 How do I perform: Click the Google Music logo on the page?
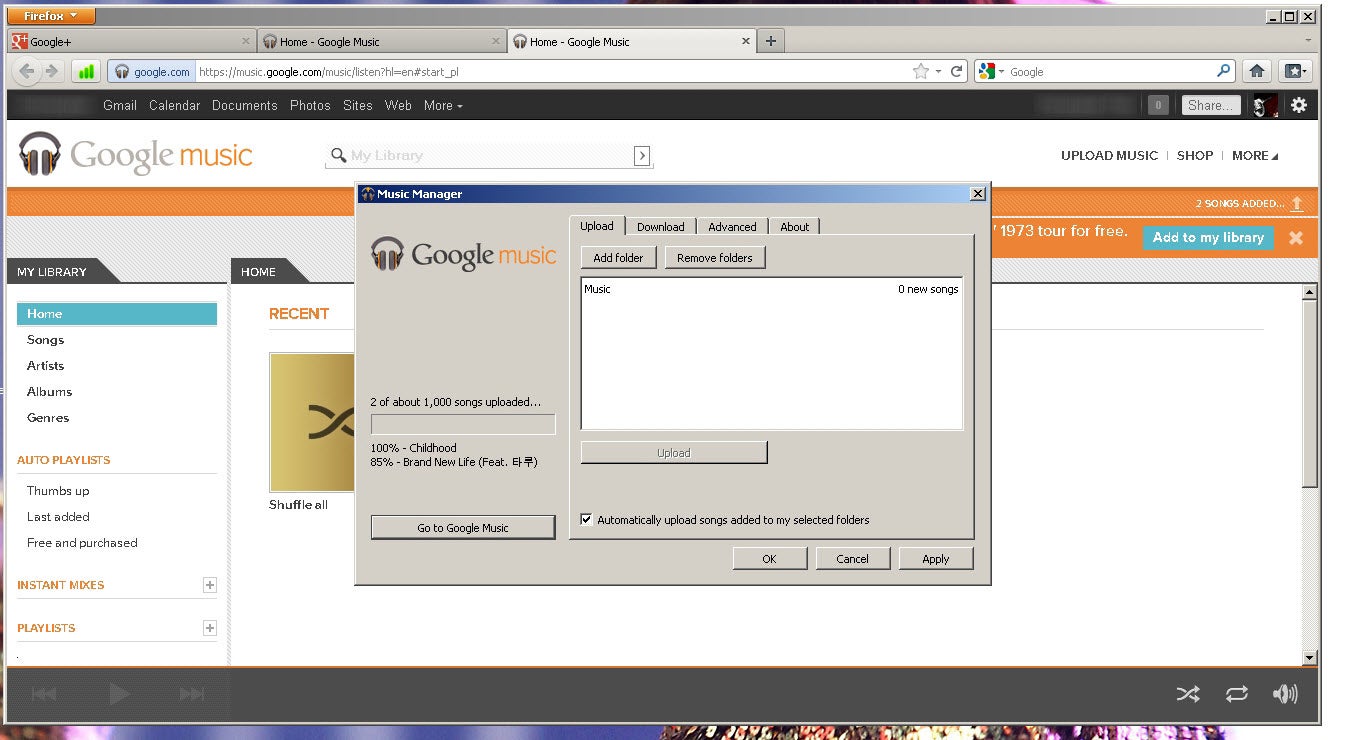[x=136, y=155]
